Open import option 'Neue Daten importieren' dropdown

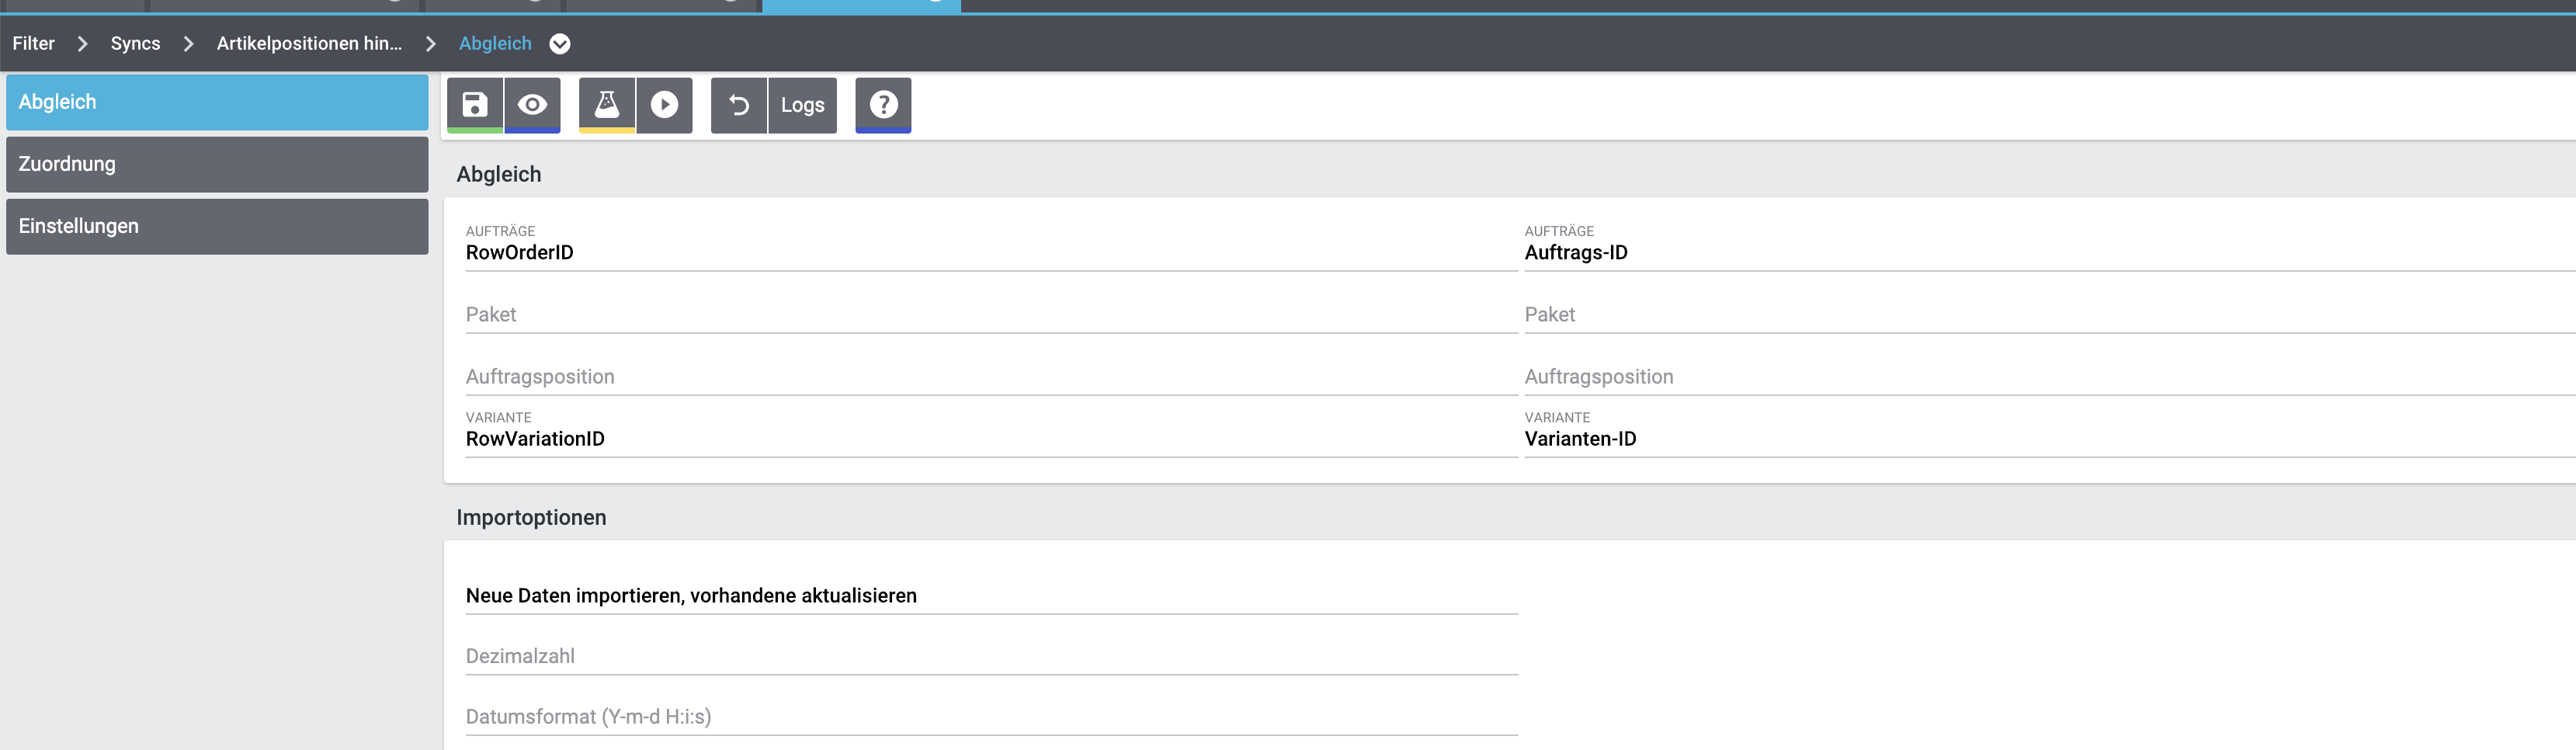[990, 595]
